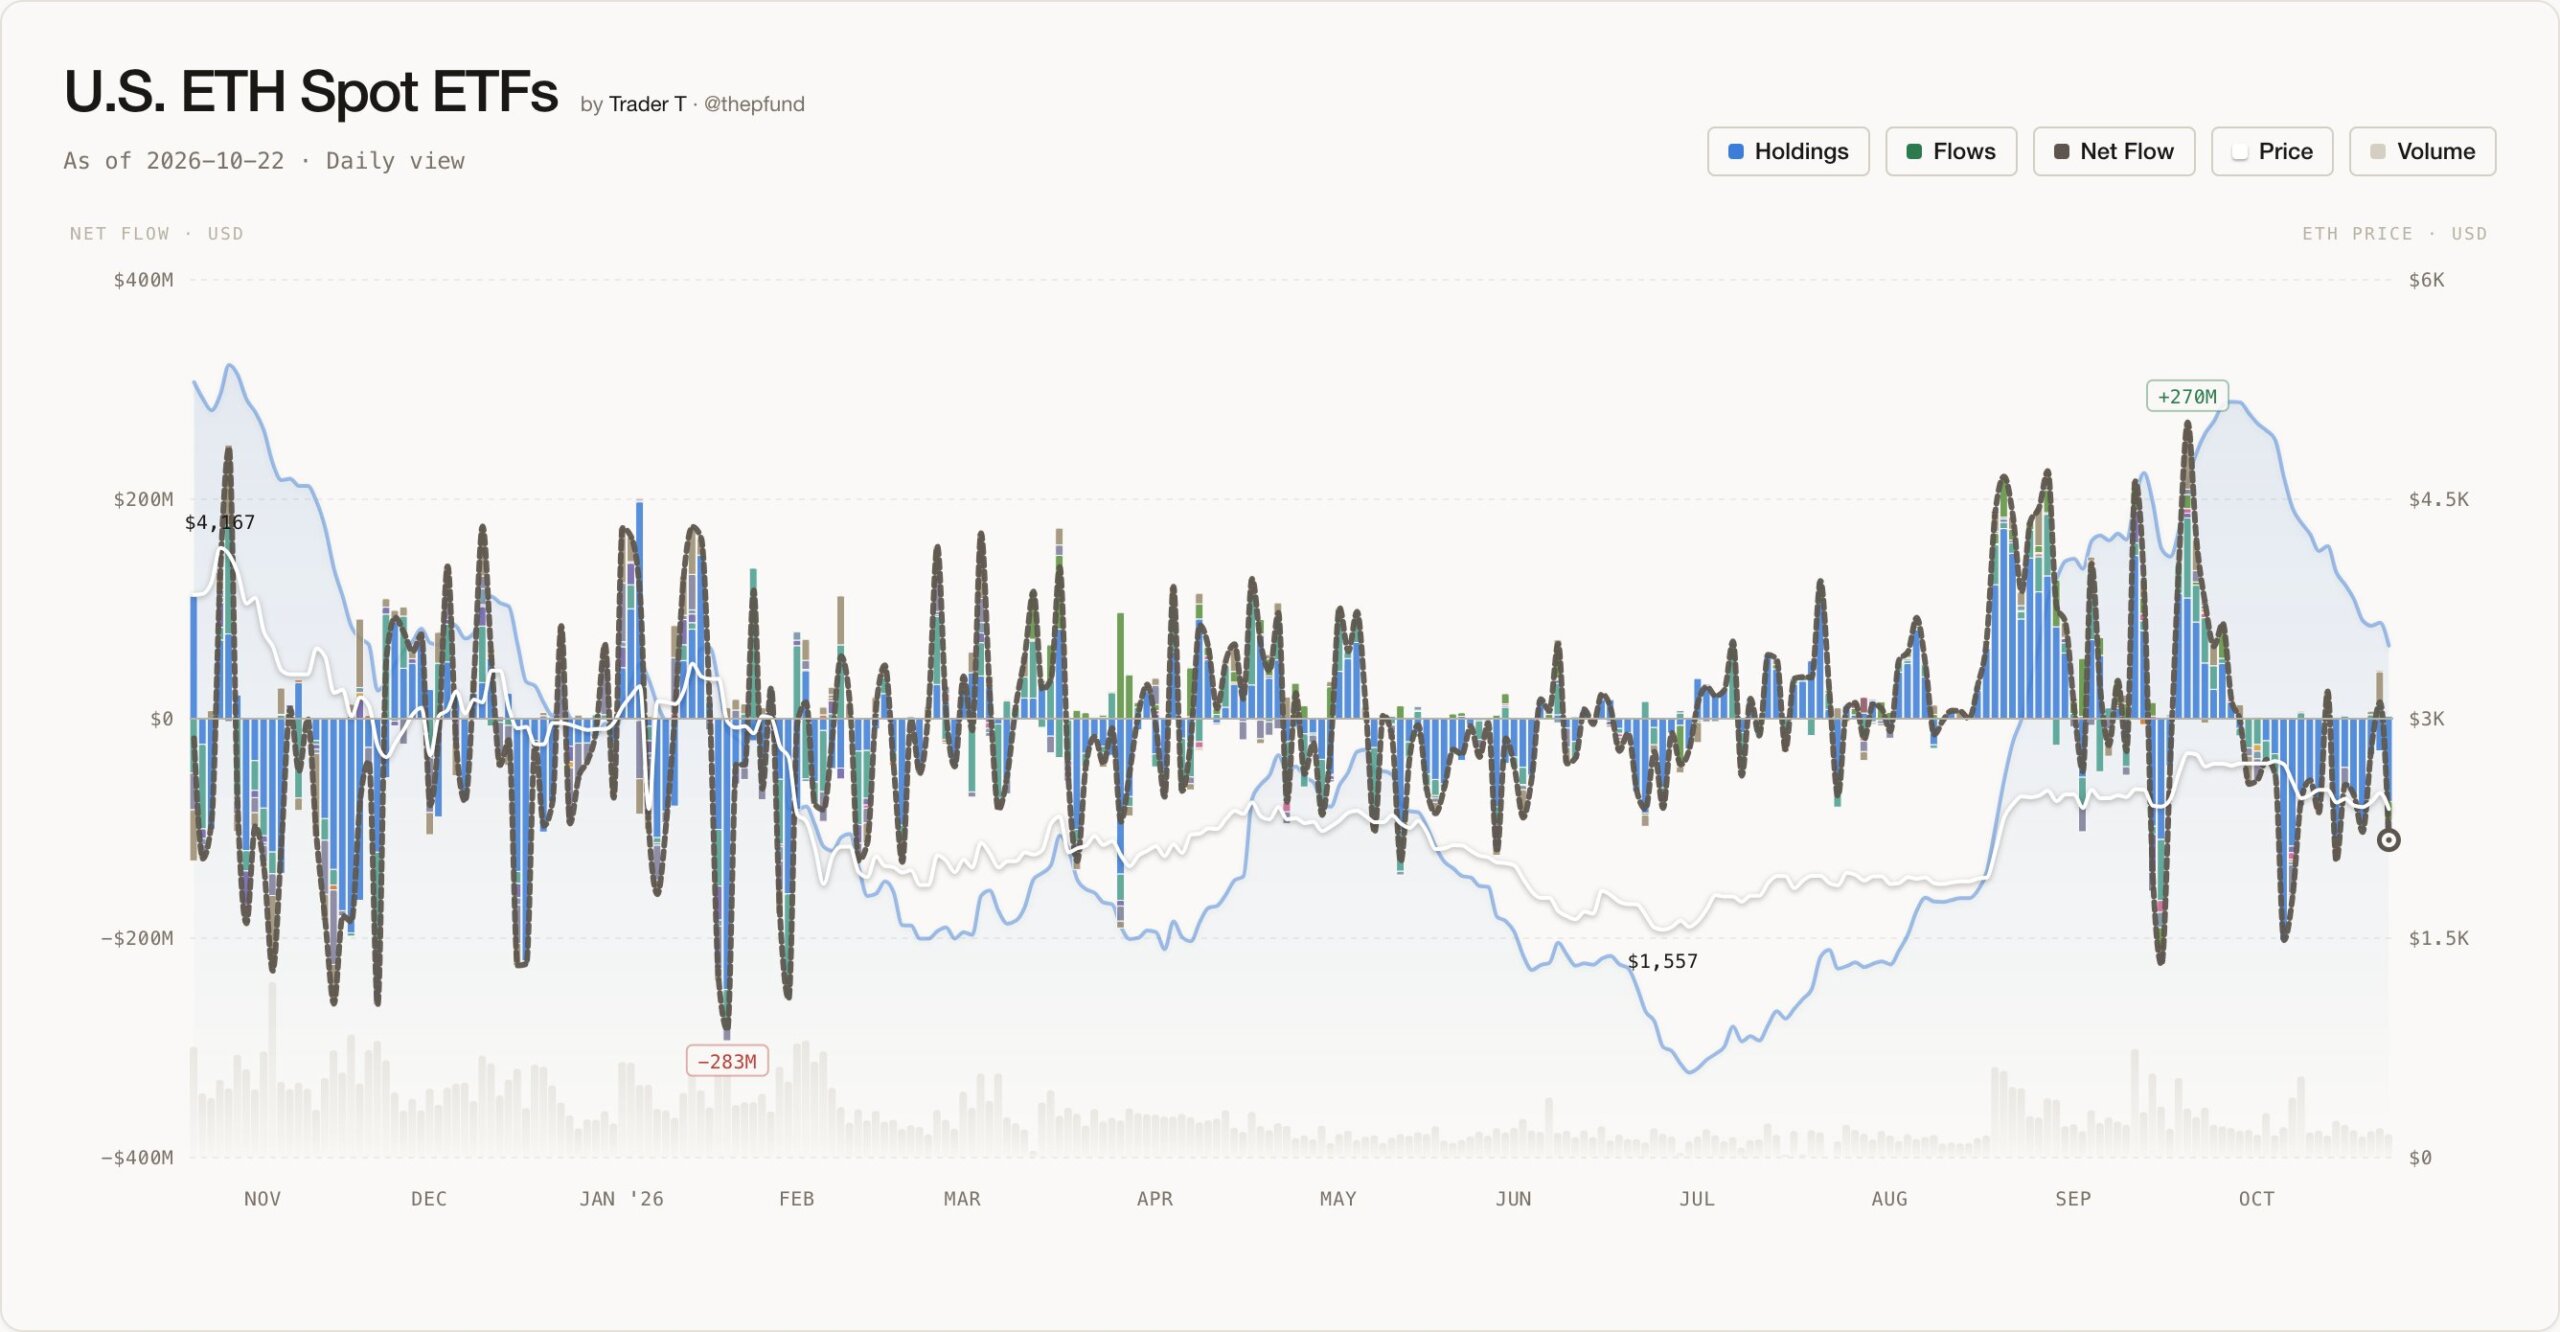This screenshot has width=2560, height=1332.
Task: Click the $4,167 price annotation
Action: tap(220, 522)
